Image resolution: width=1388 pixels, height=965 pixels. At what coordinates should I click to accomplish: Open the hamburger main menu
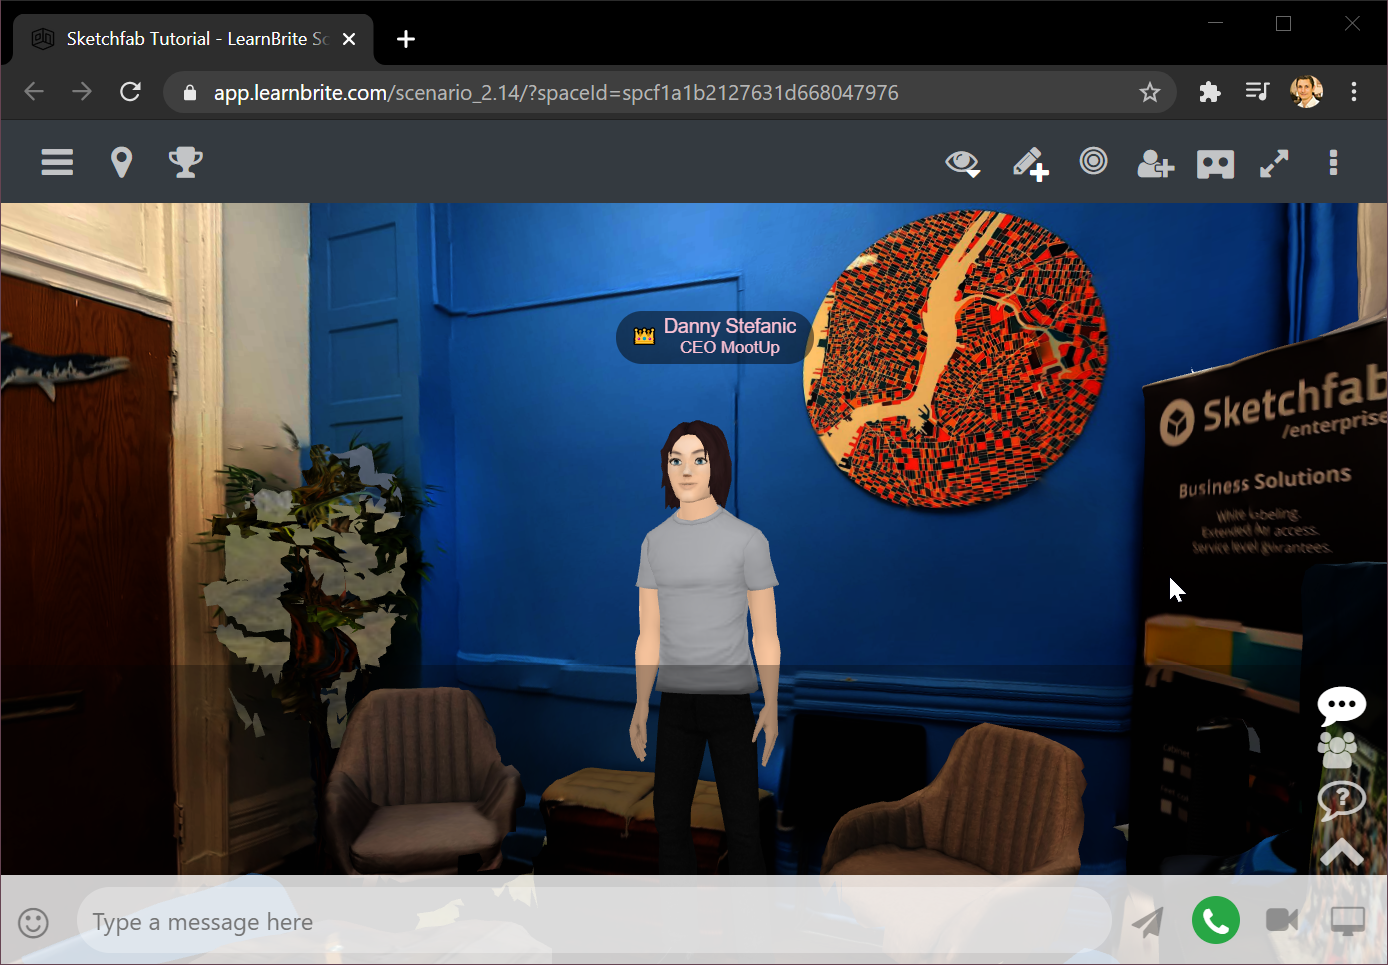[57, 162]
